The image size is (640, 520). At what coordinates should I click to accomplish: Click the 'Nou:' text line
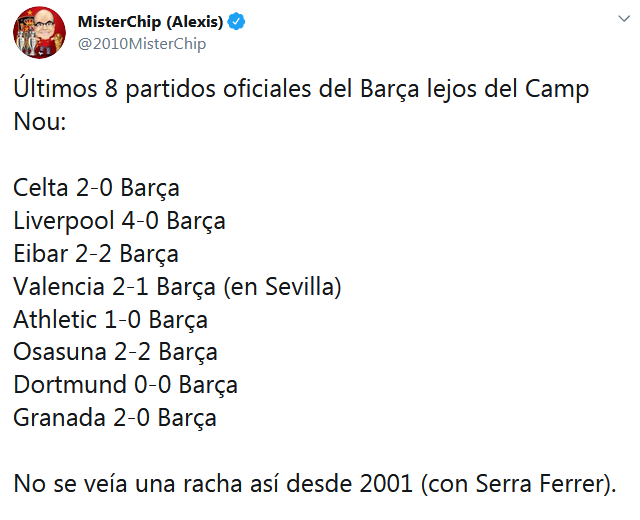40,122
